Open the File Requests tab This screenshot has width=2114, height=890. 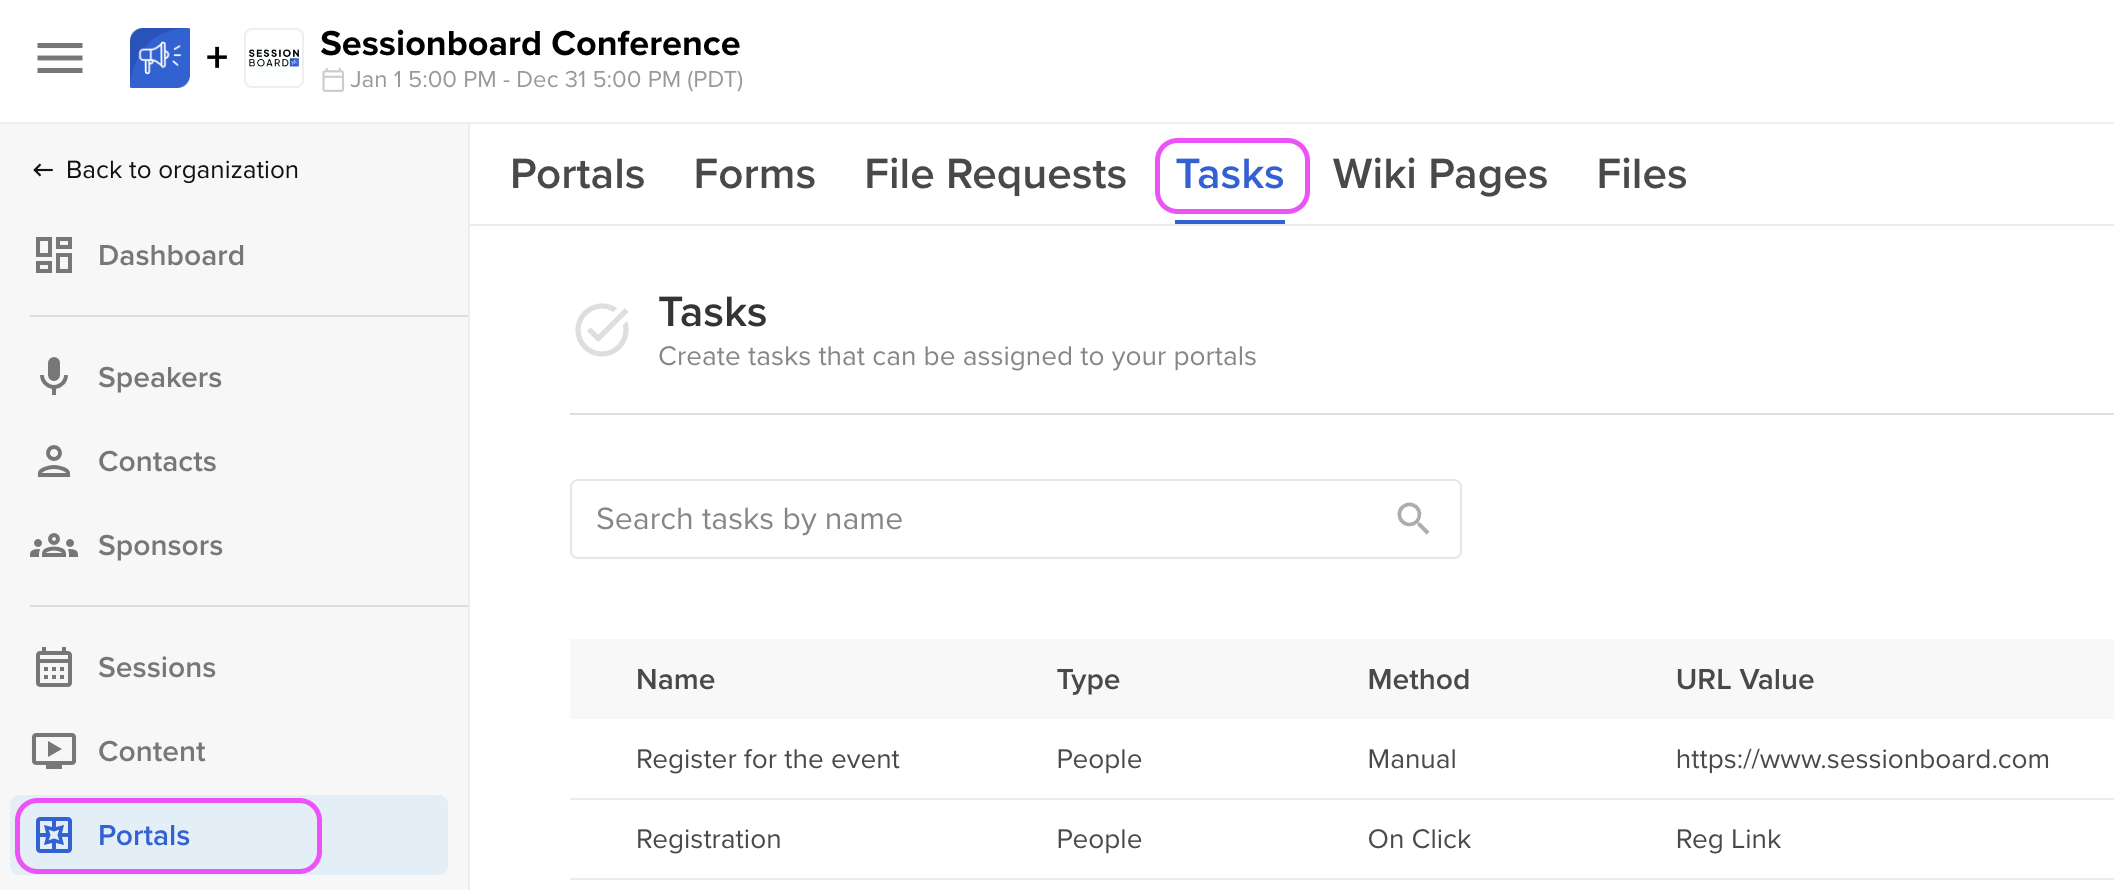click(995, 174)
